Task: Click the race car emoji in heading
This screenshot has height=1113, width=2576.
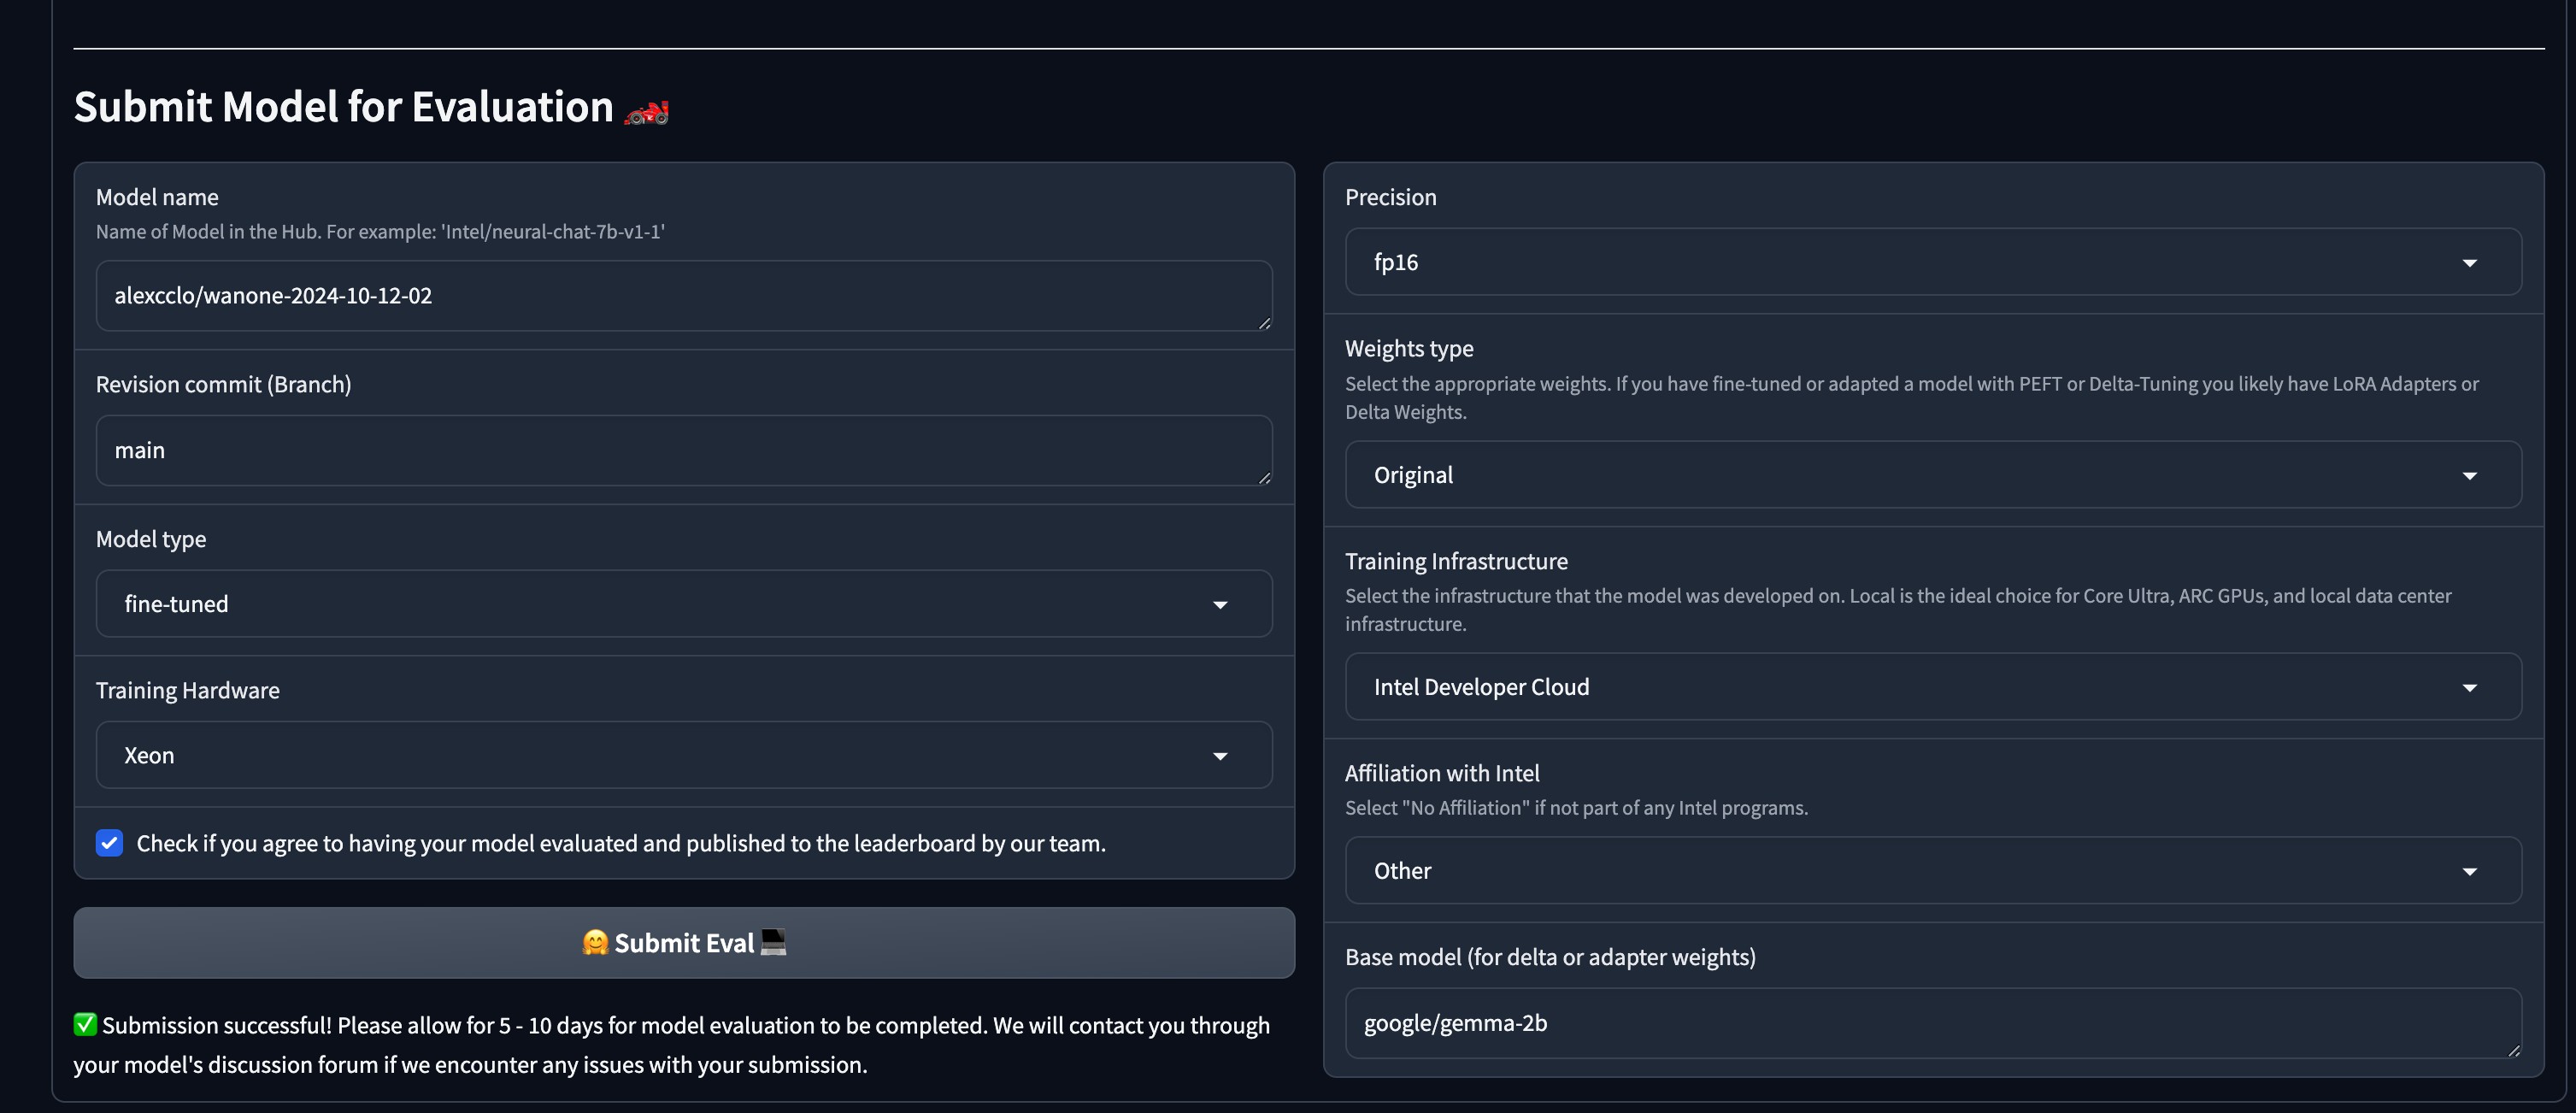Action: [x=646, y=112]
